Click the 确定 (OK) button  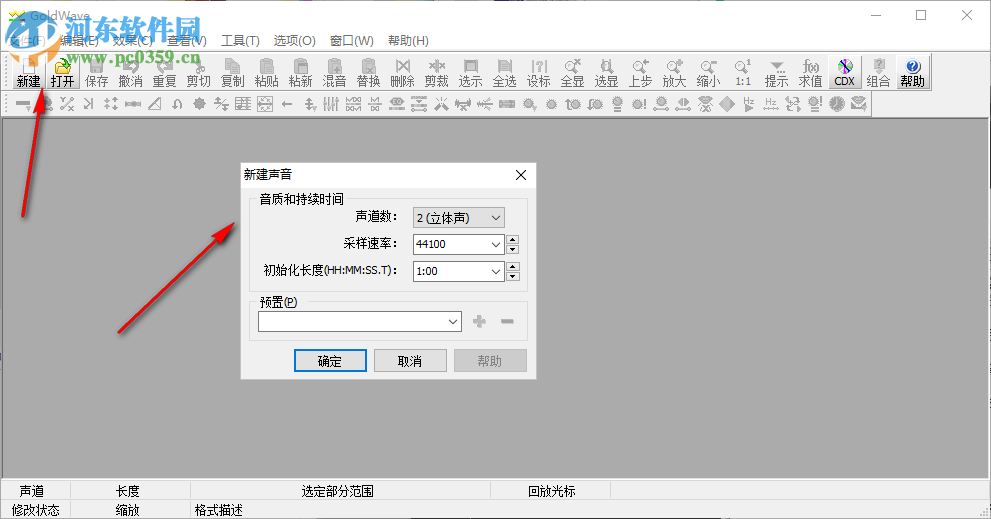330,361
